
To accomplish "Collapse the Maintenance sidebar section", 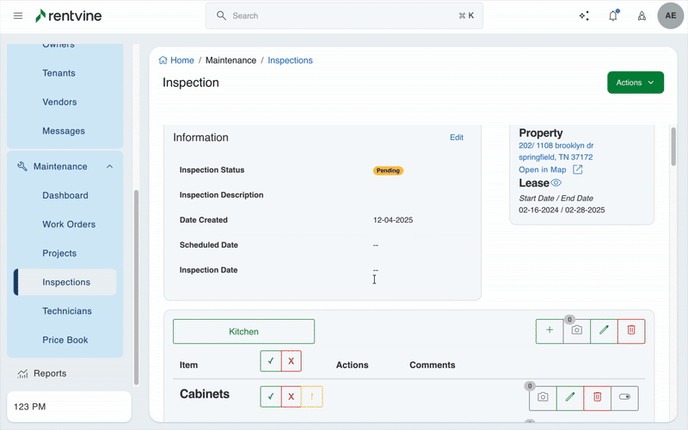I will pos(109,167).
